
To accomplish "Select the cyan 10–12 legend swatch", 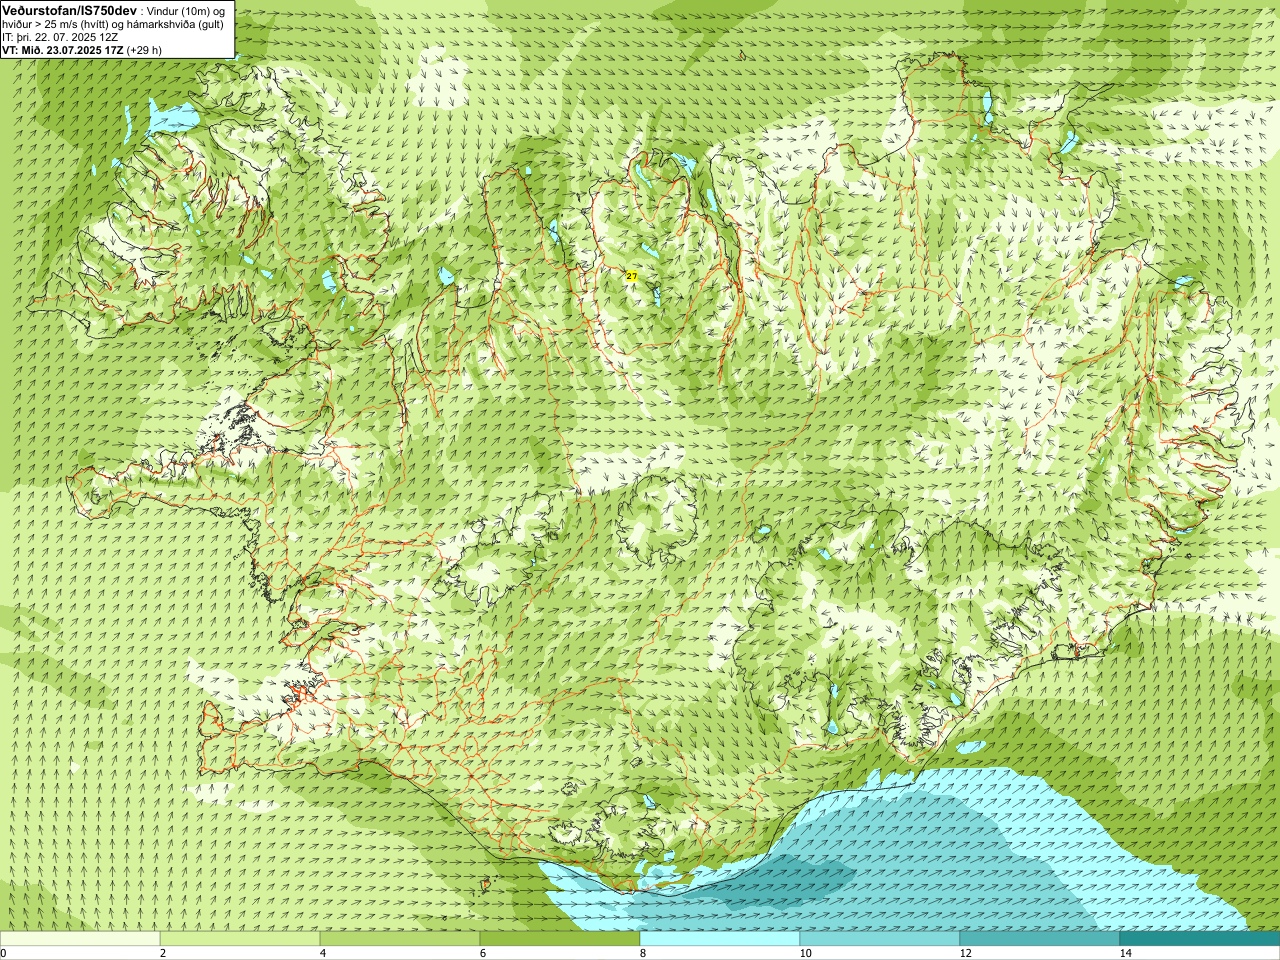I will pyautogui.click(x=880, y=939).
